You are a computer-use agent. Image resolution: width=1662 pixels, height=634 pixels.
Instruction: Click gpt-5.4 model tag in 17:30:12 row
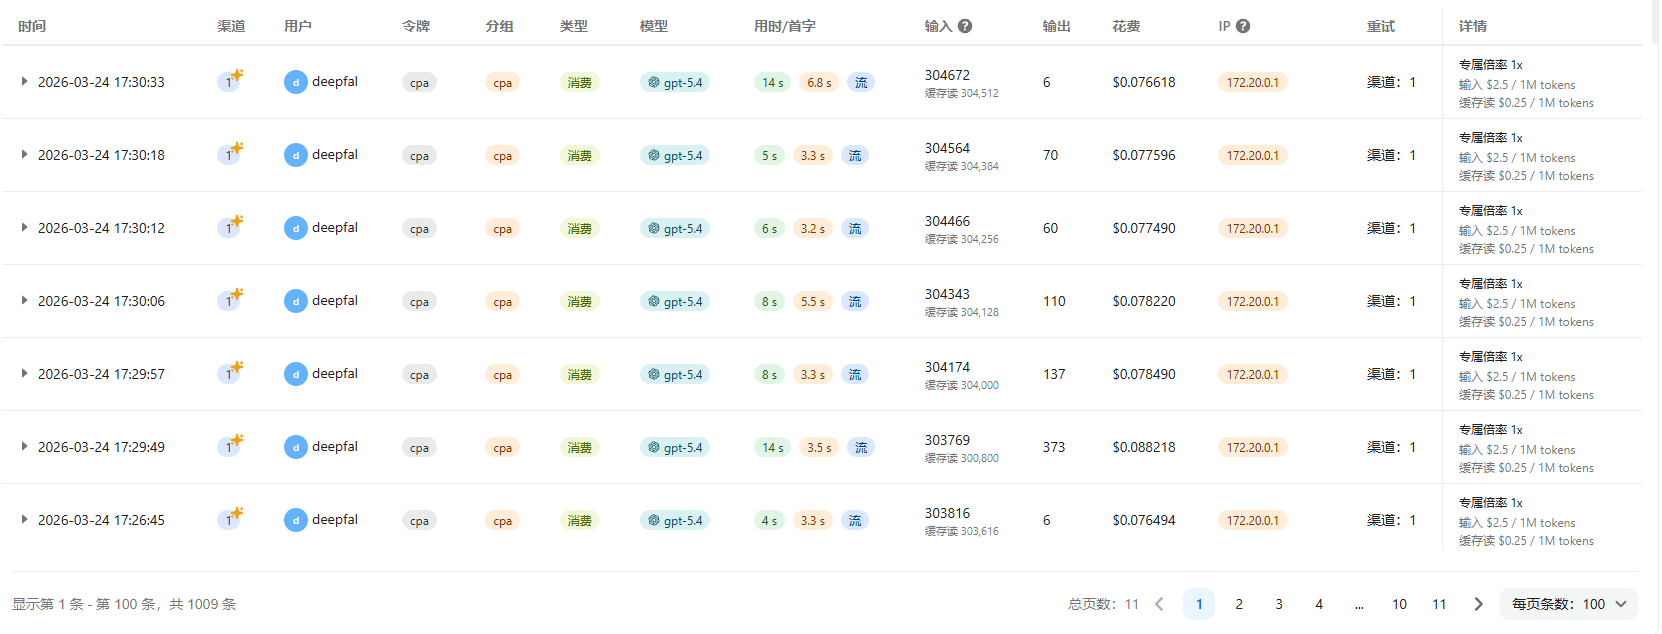click(675, 229)
